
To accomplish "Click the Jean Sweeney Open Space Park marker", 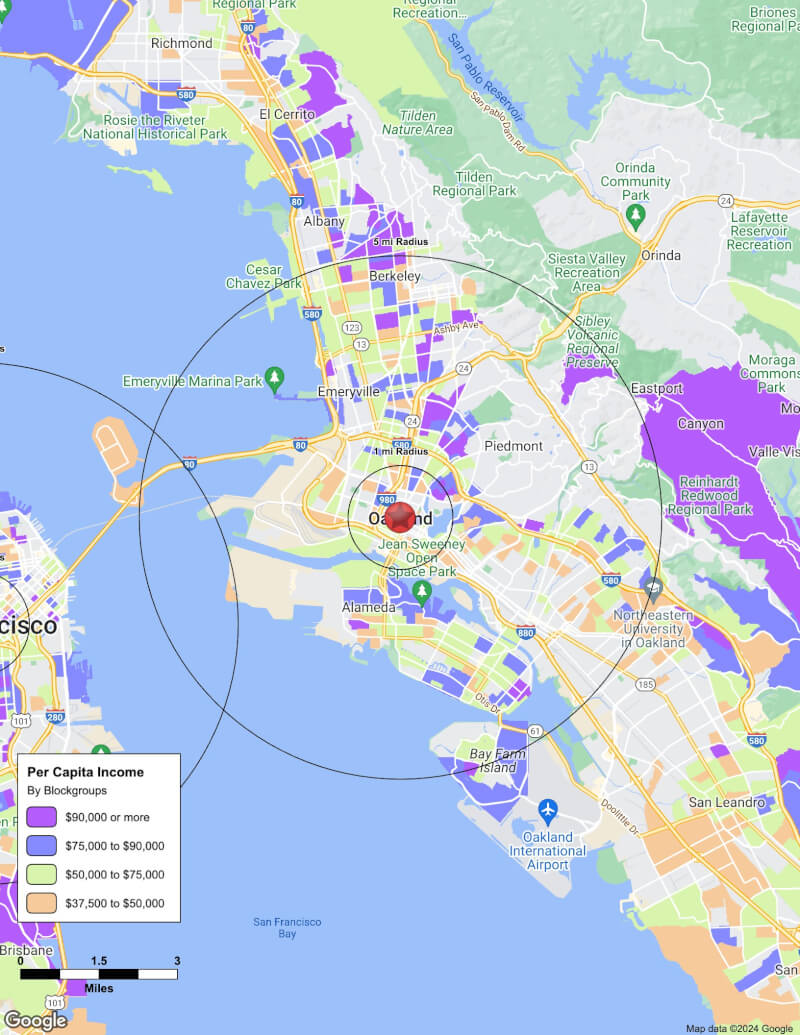I will click(423, 590).
